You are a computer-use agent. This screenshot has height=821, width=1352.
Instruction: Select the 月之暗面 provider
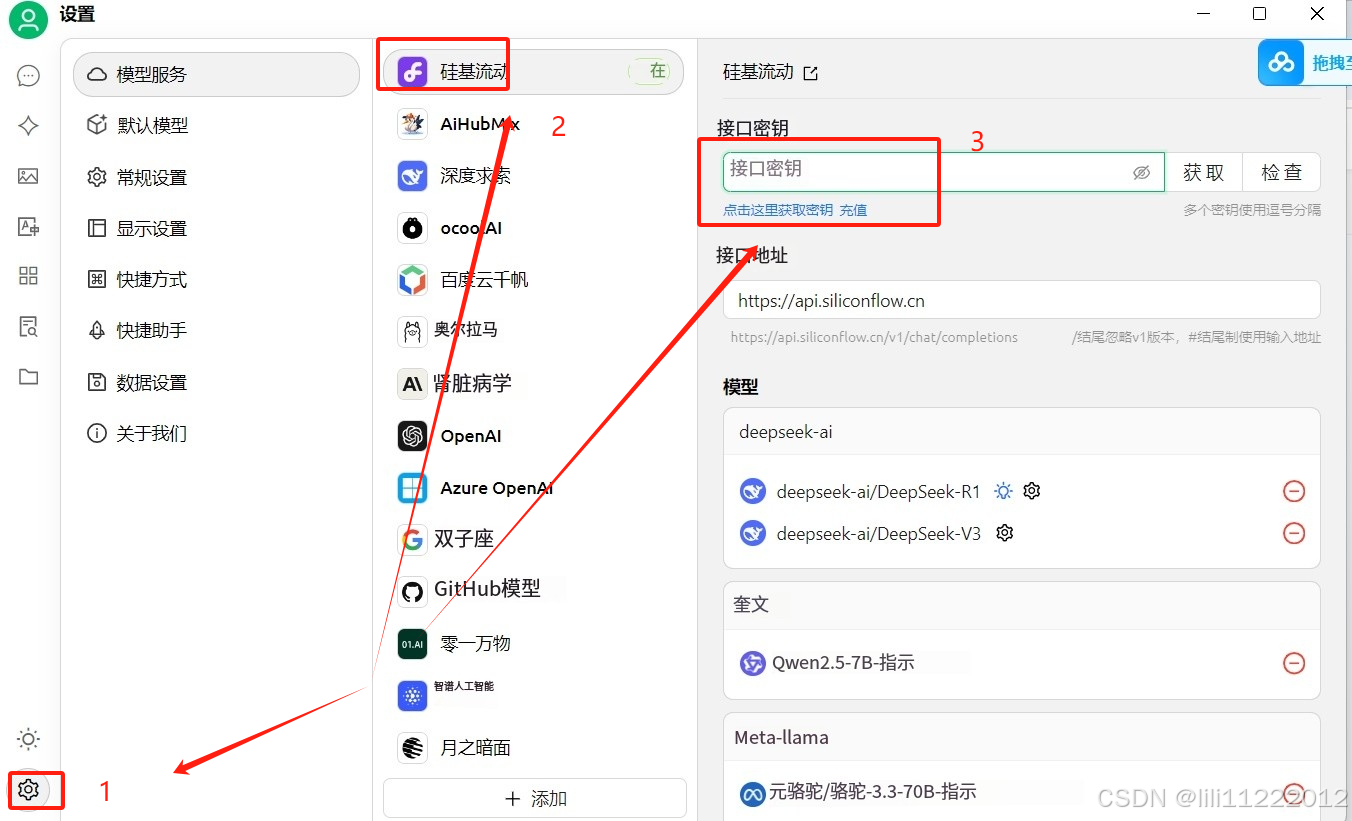coord(533,747)
